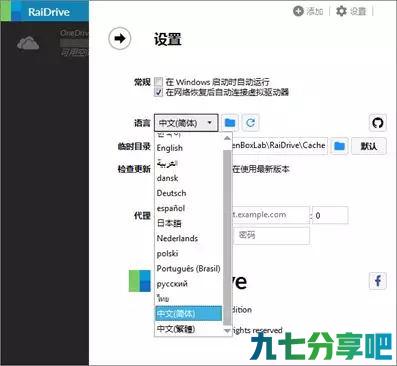Screen dimensions: 397x366
Task: Choose 中文(繁體) from the language list
Action: 188,329
